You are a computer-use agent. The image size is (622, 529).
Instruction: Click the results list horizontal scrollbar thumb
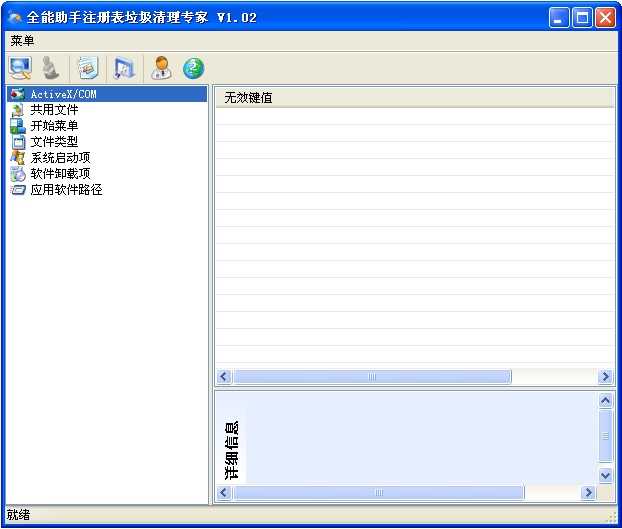tap(372, 376)
